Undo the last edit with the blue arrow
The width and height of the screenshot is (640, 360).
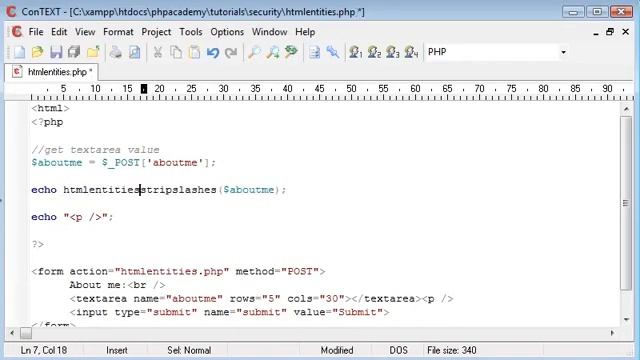(213, 52)
